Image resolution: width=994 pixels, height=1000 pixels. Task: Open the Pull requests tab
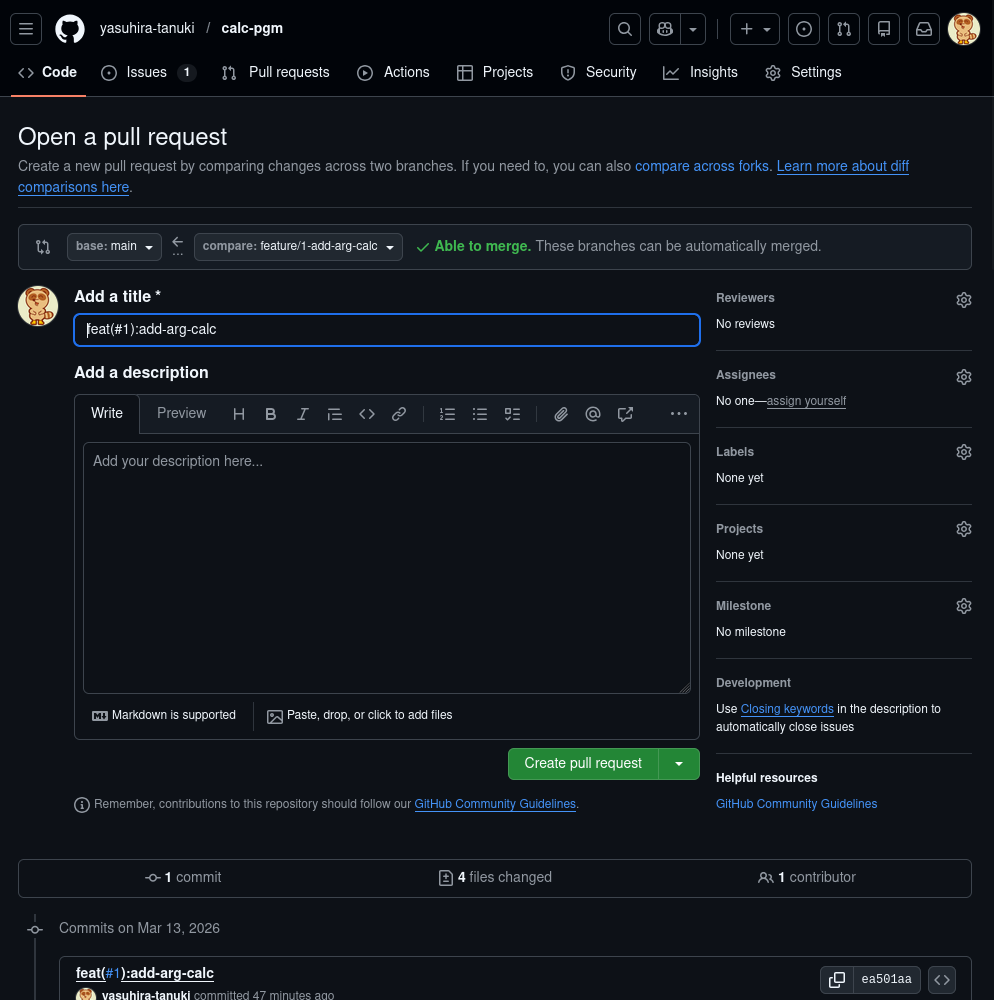(x=276, y=73)
